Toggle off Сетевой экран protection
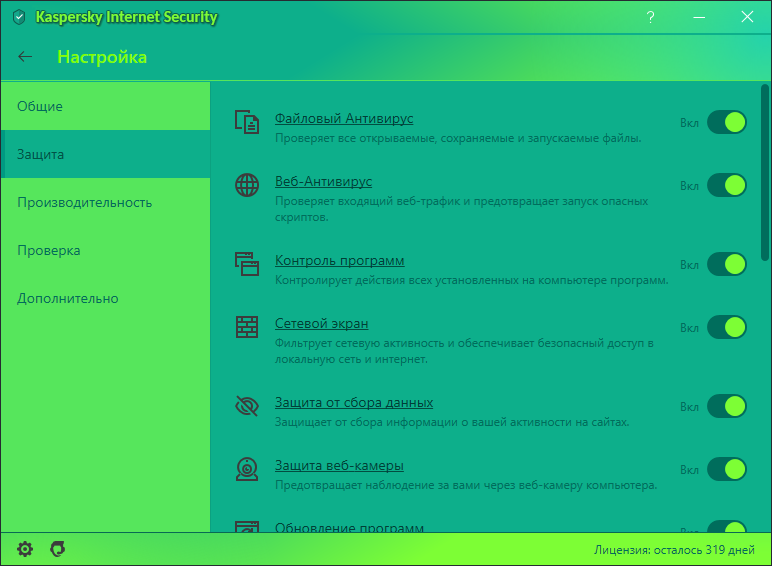 (727, 327)
